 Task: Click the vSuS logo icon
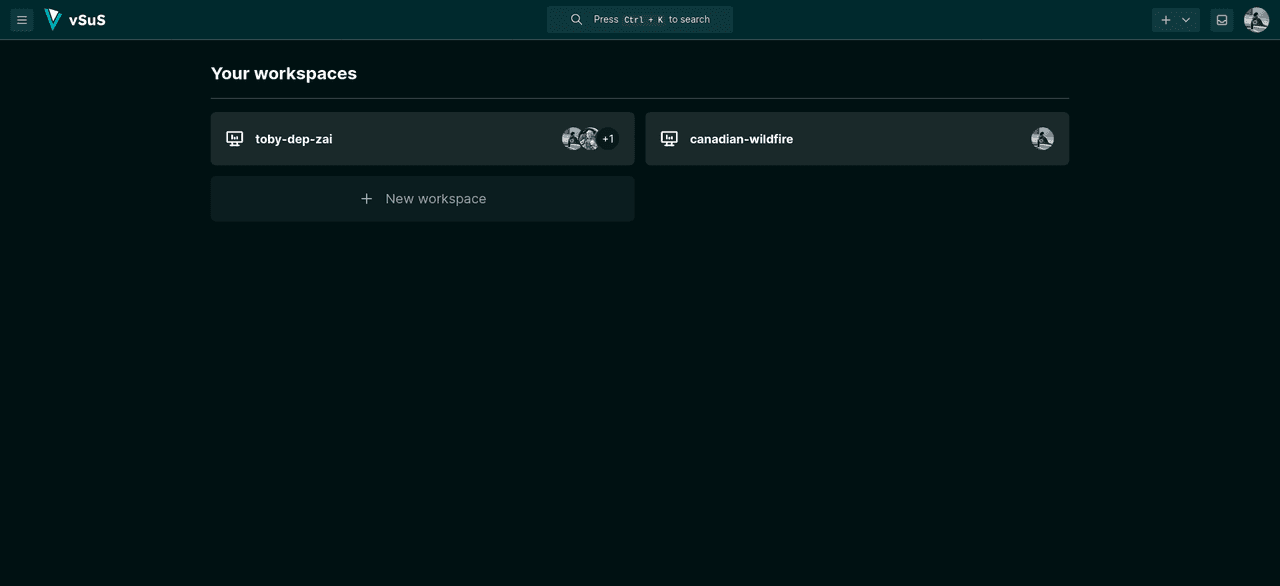pos(53,20)
